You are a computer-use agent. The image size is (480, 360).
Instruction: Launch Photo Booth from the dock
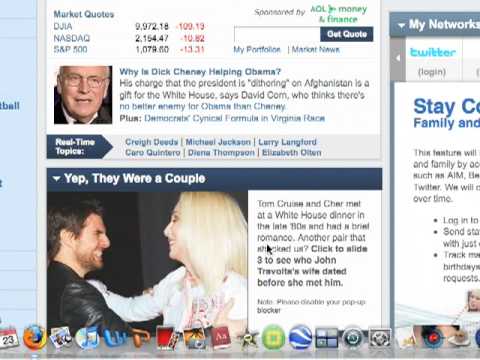coord(167,337)
